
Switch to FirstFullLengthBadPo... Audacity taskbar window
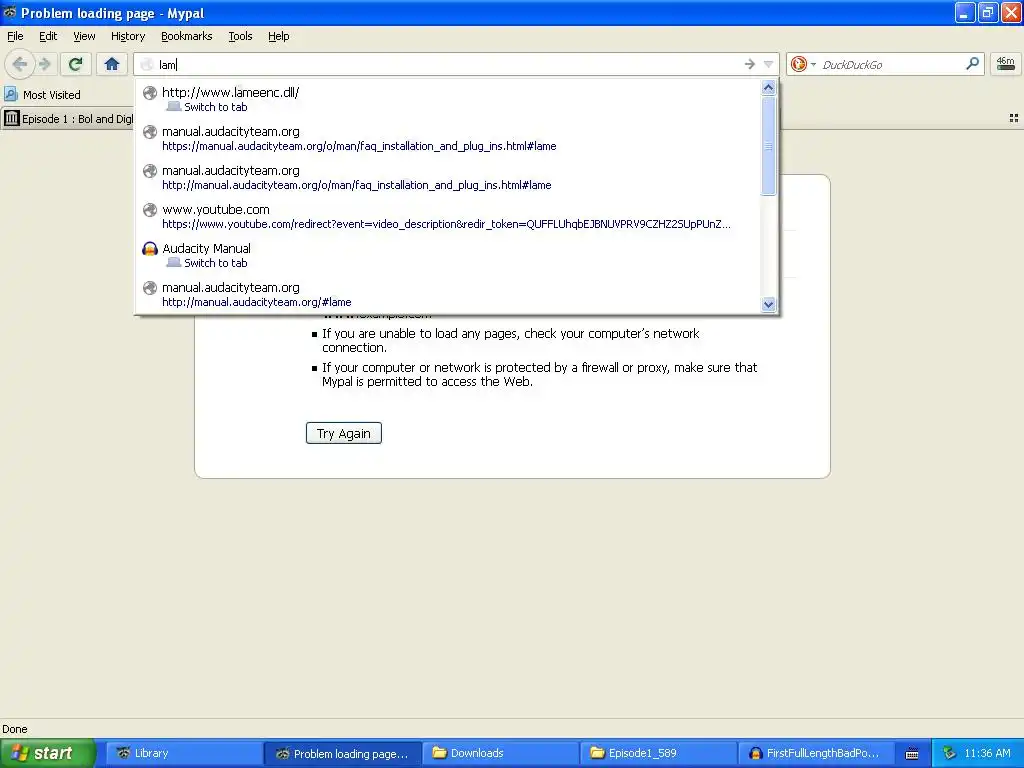[816, 753]
